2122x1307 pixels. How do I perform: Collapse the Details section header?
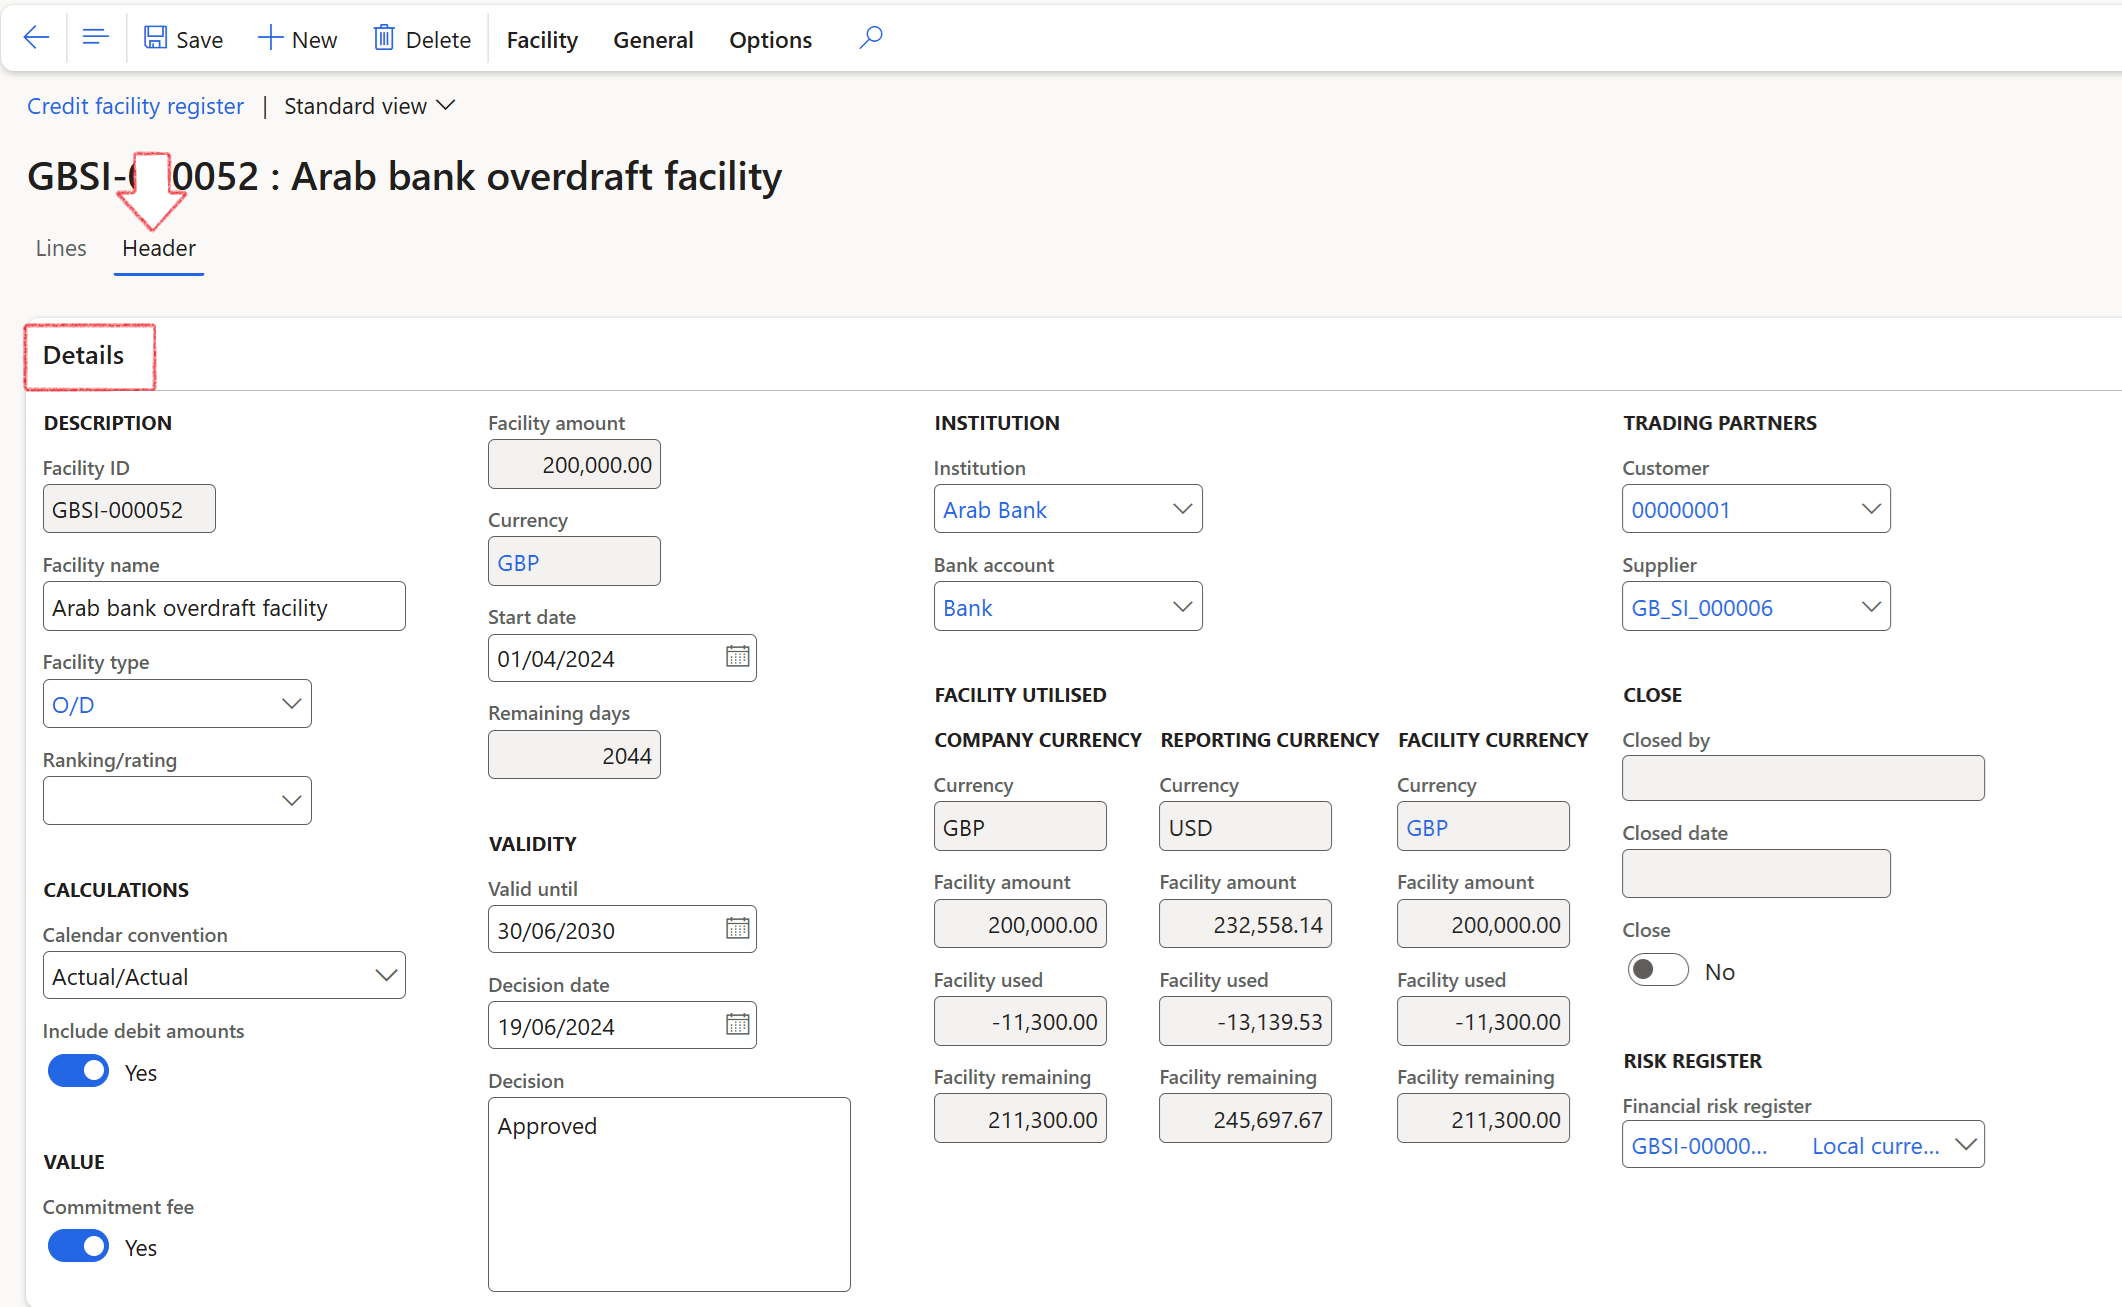[x=84, y=355]
